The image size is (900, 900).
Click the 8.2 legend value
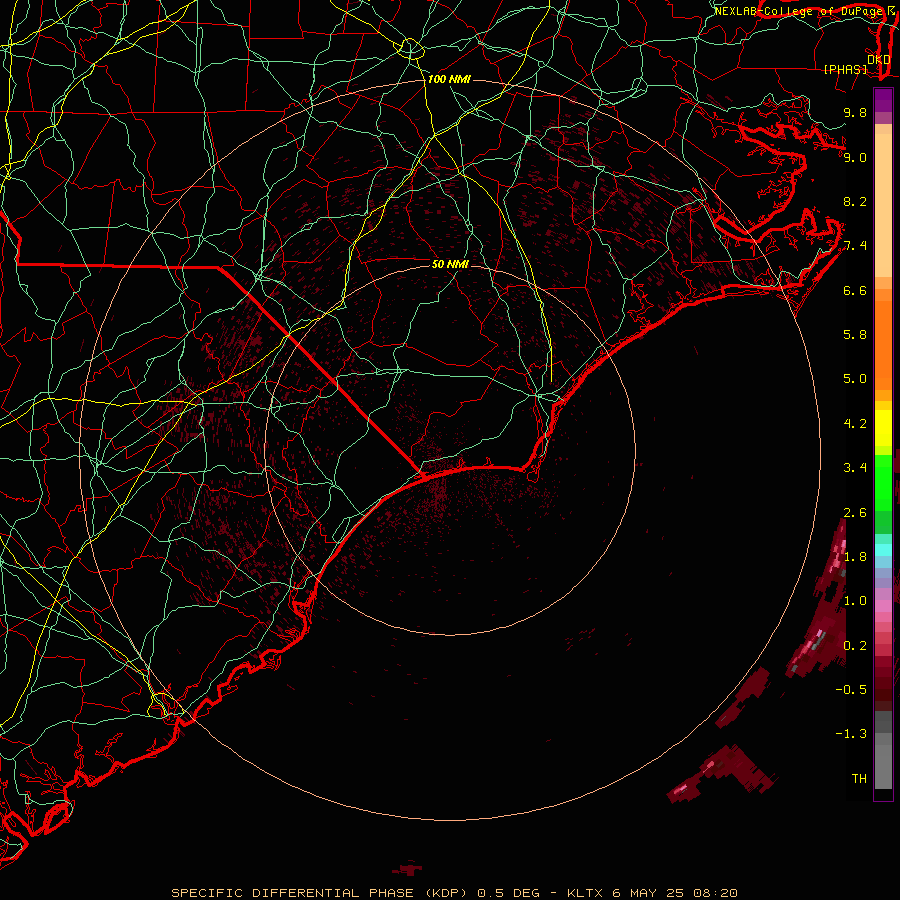tap(855, 201)
